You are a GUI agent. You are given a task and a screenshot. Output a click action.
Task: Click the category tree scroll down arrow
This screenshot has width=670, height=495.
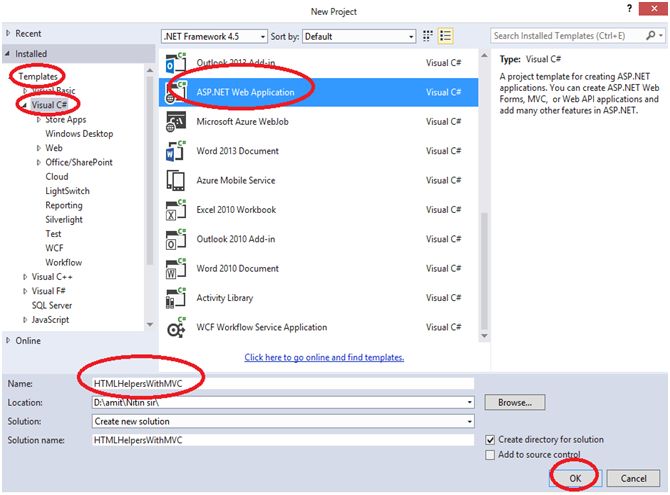coord(150,325)
